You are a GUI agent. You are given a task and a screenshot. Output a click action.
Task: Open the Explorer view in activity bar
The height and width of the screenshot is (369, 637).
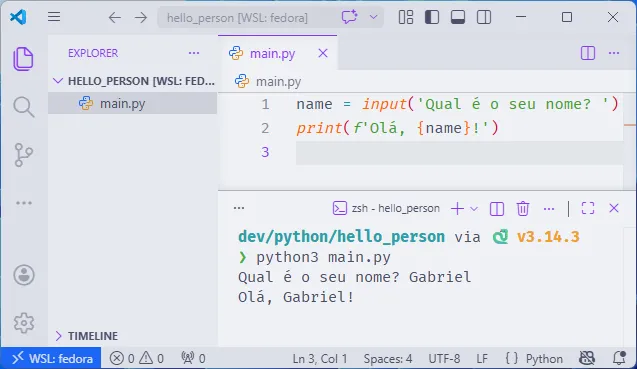[24, 59]
